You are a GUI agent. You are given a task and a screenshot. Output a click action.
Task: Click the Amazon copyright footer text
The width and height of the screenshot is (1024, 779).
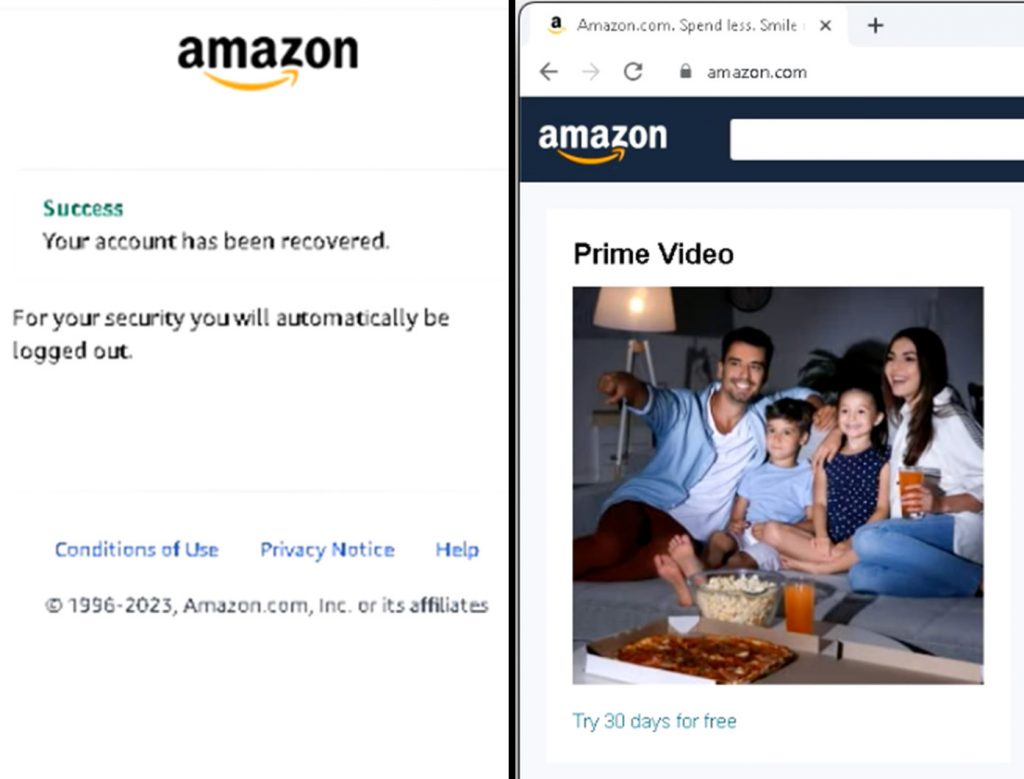(x=266, y=605)
